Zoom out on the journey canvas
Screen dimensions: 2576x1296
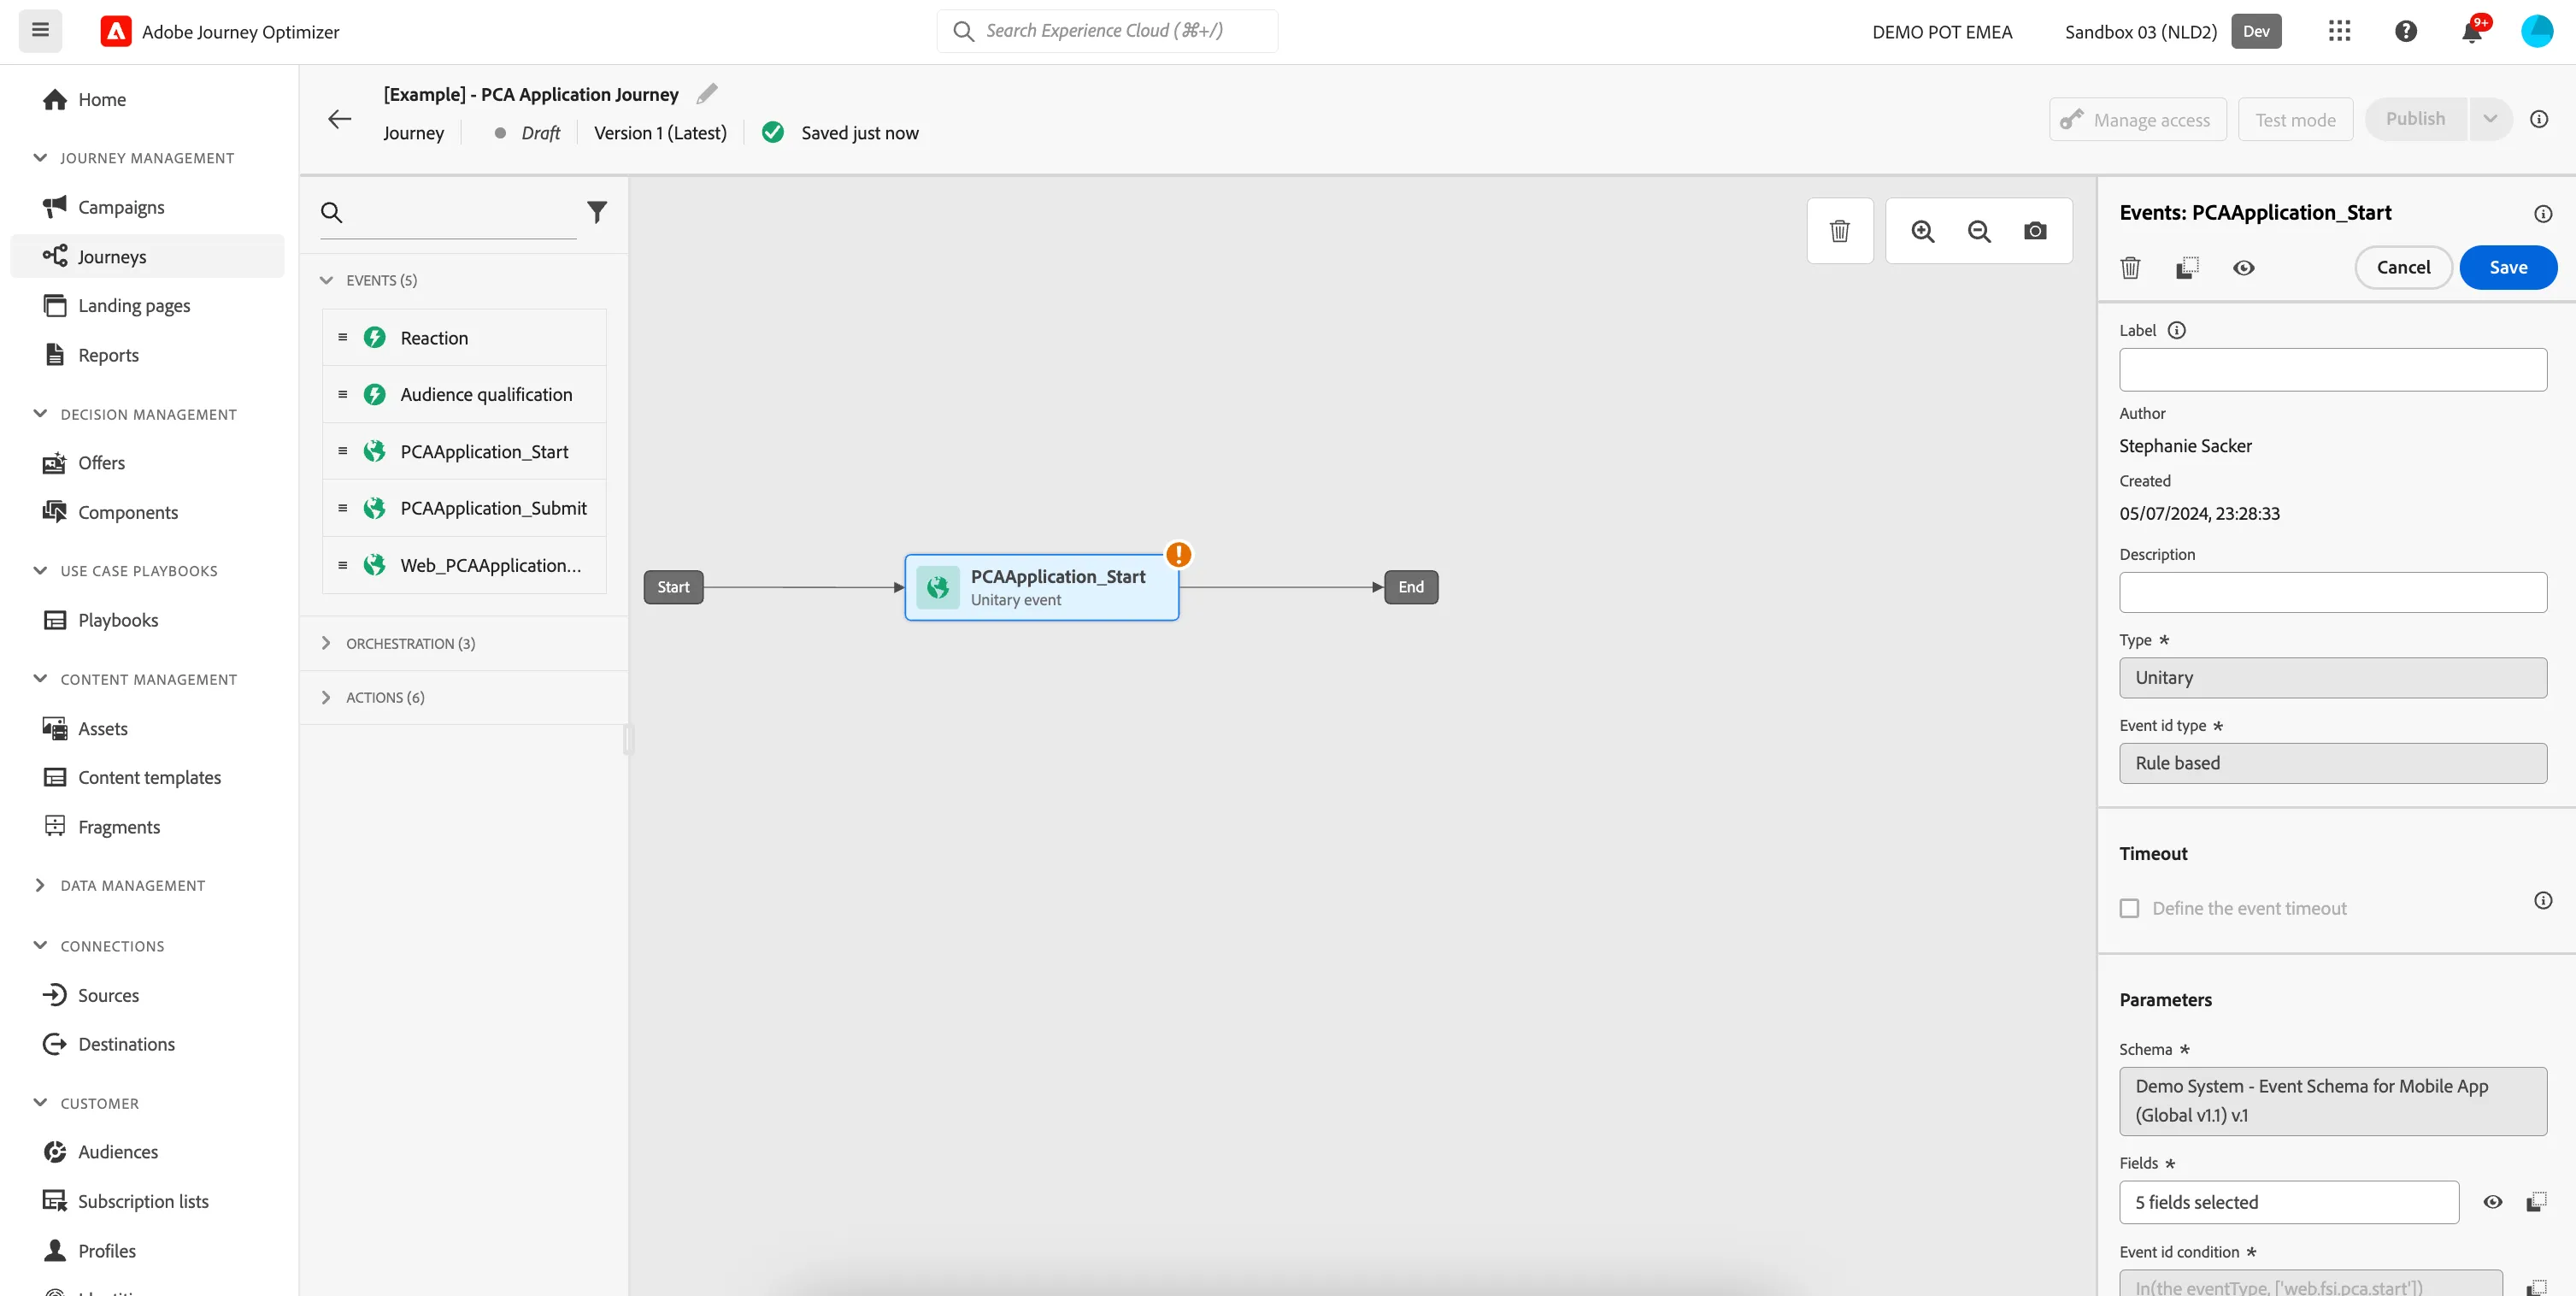[x=1978, y=231]
